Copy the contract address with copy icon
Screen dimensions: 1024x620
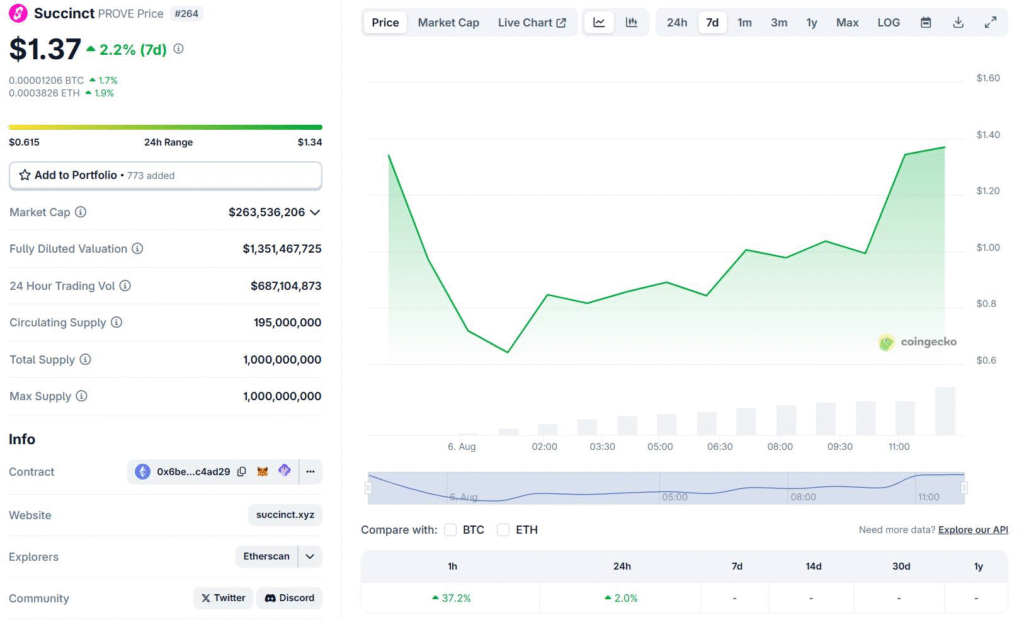pyautogui.click(x=242, y=472)
